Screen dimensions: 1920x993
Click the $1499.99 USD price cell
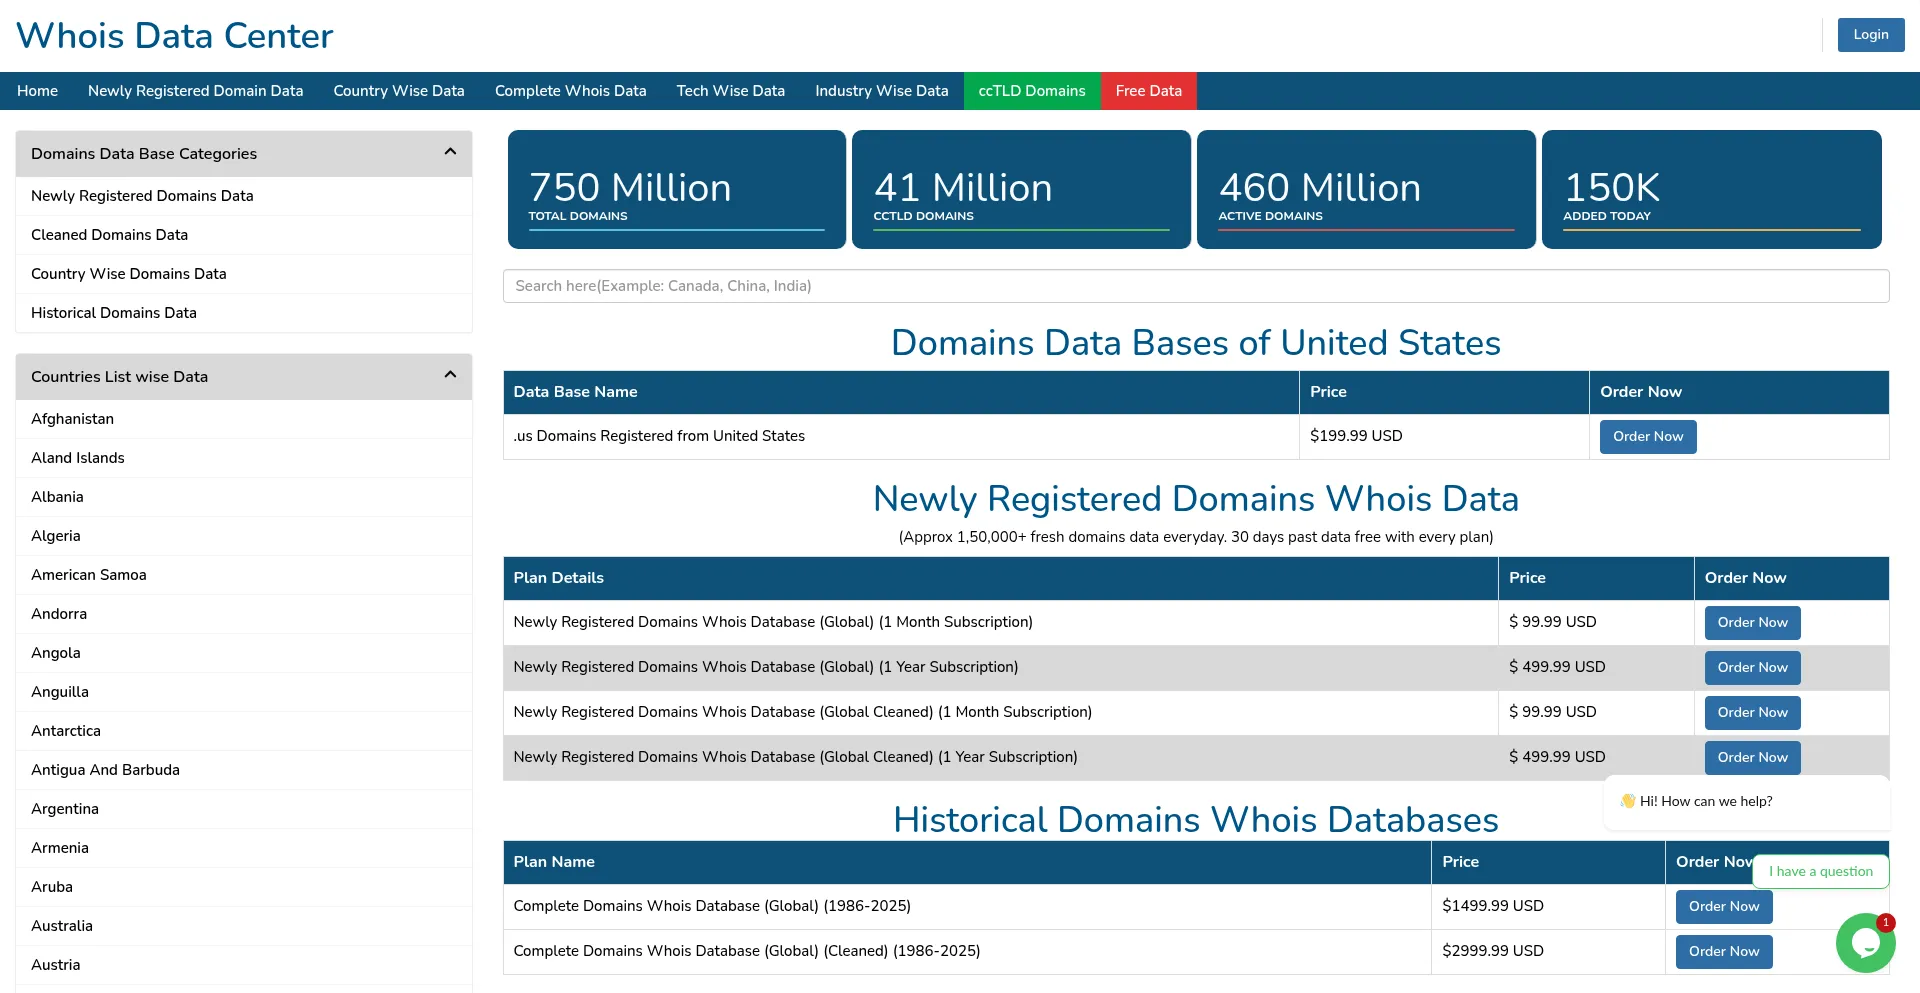(1548, 907)
